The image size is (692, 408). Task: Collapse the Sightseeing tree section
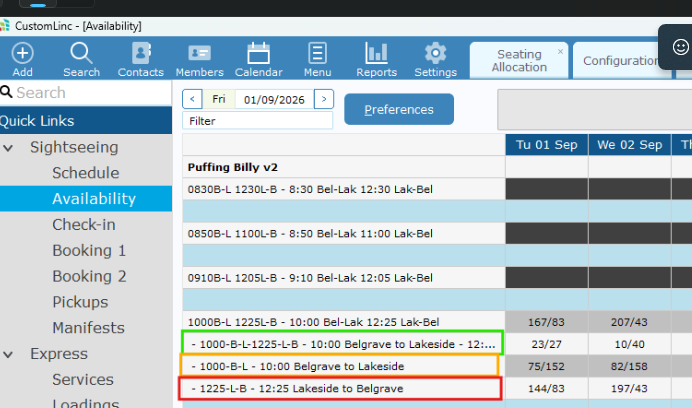pos(8,147)
